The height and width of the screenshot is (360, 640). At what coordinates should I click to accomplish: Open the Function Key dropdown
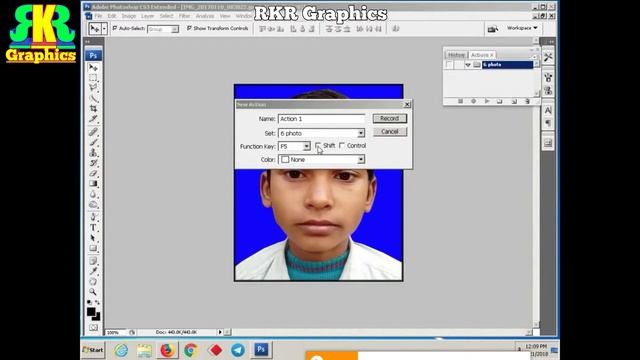[x=294, y=146]
